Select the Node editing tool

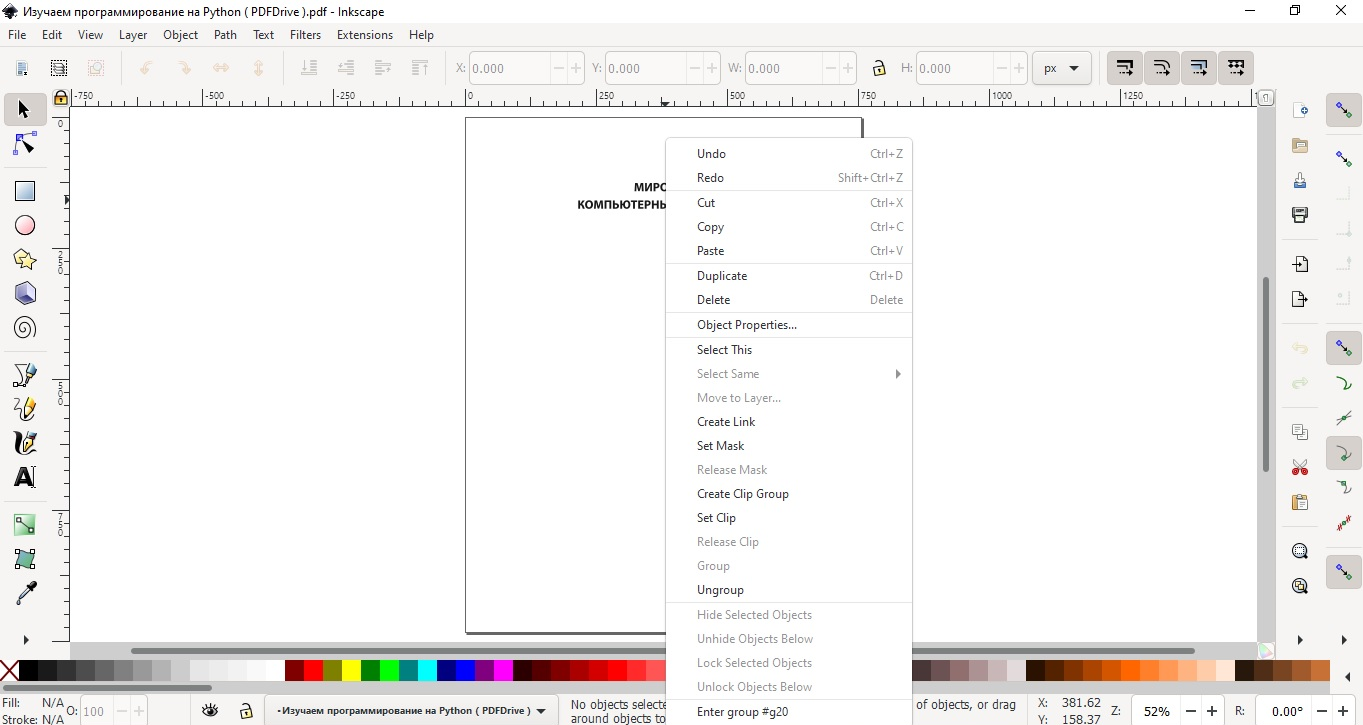(25, 146)
